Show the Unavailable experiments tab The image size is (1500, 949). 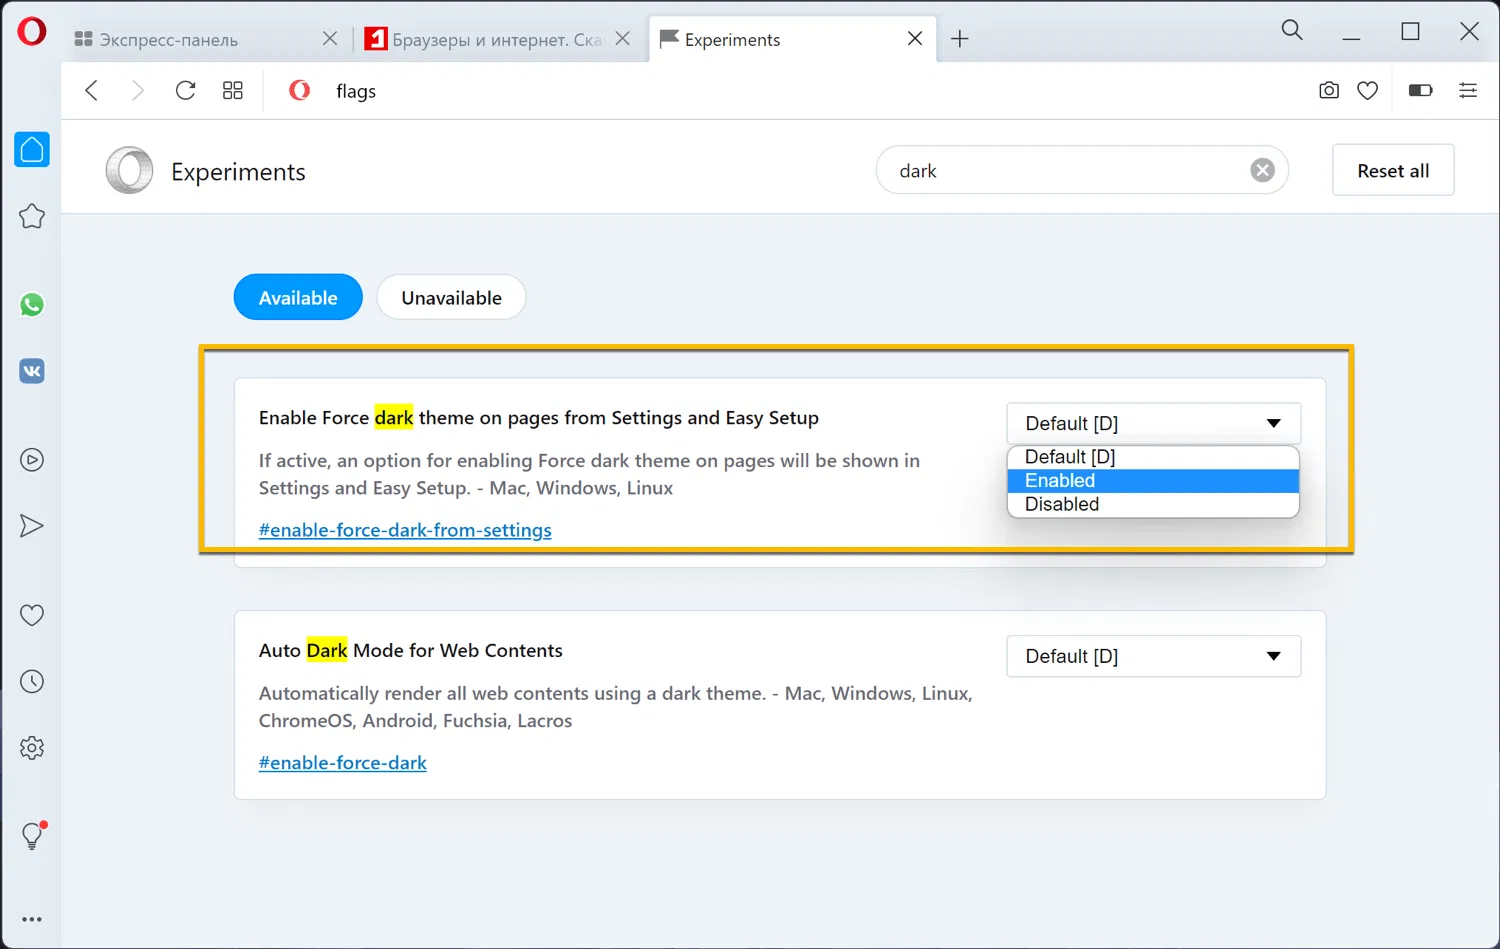click(x=451, y=298)
